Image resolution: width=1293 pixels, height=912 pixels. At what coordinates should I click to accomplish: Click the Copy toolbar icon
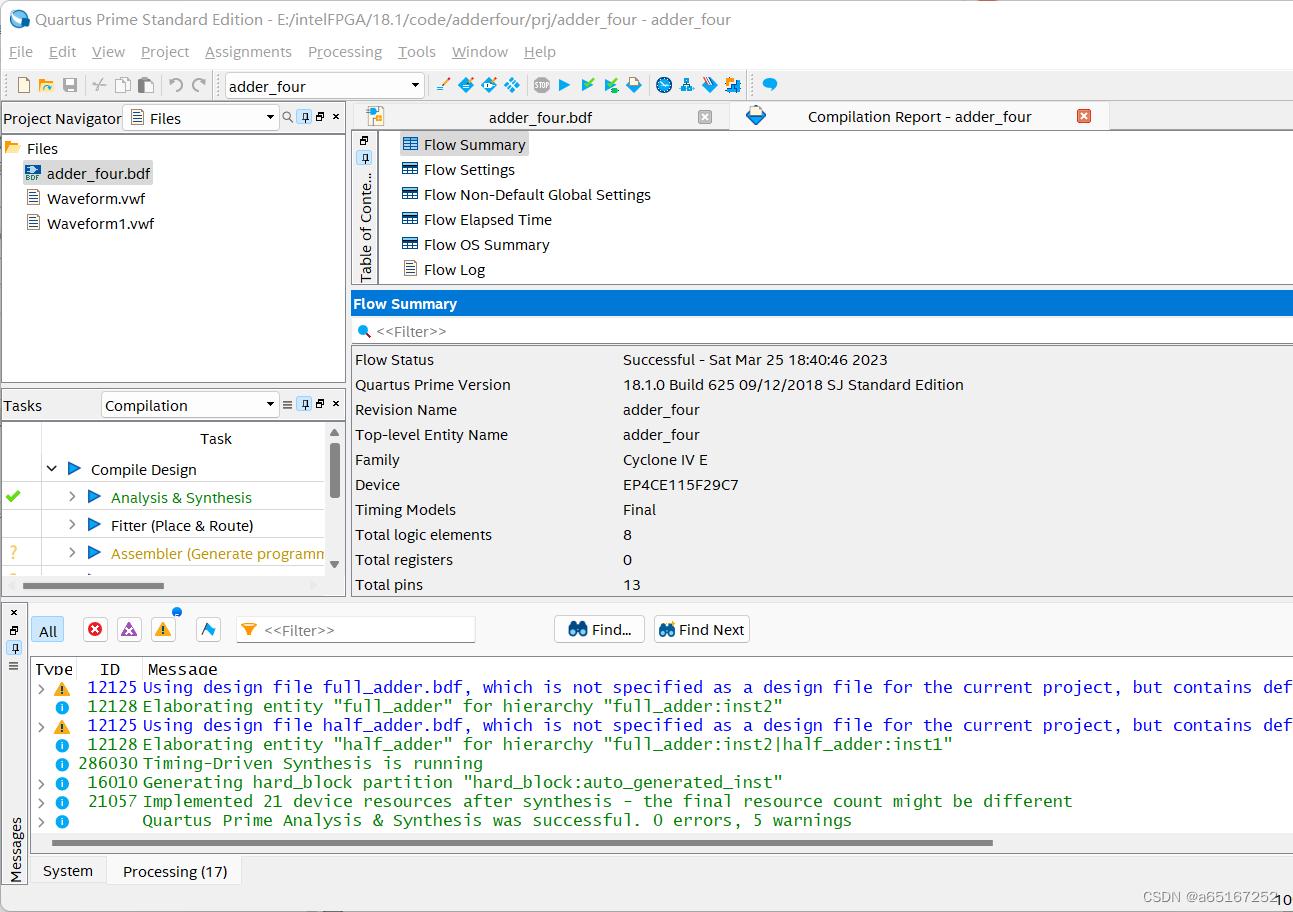coord(123,86)
